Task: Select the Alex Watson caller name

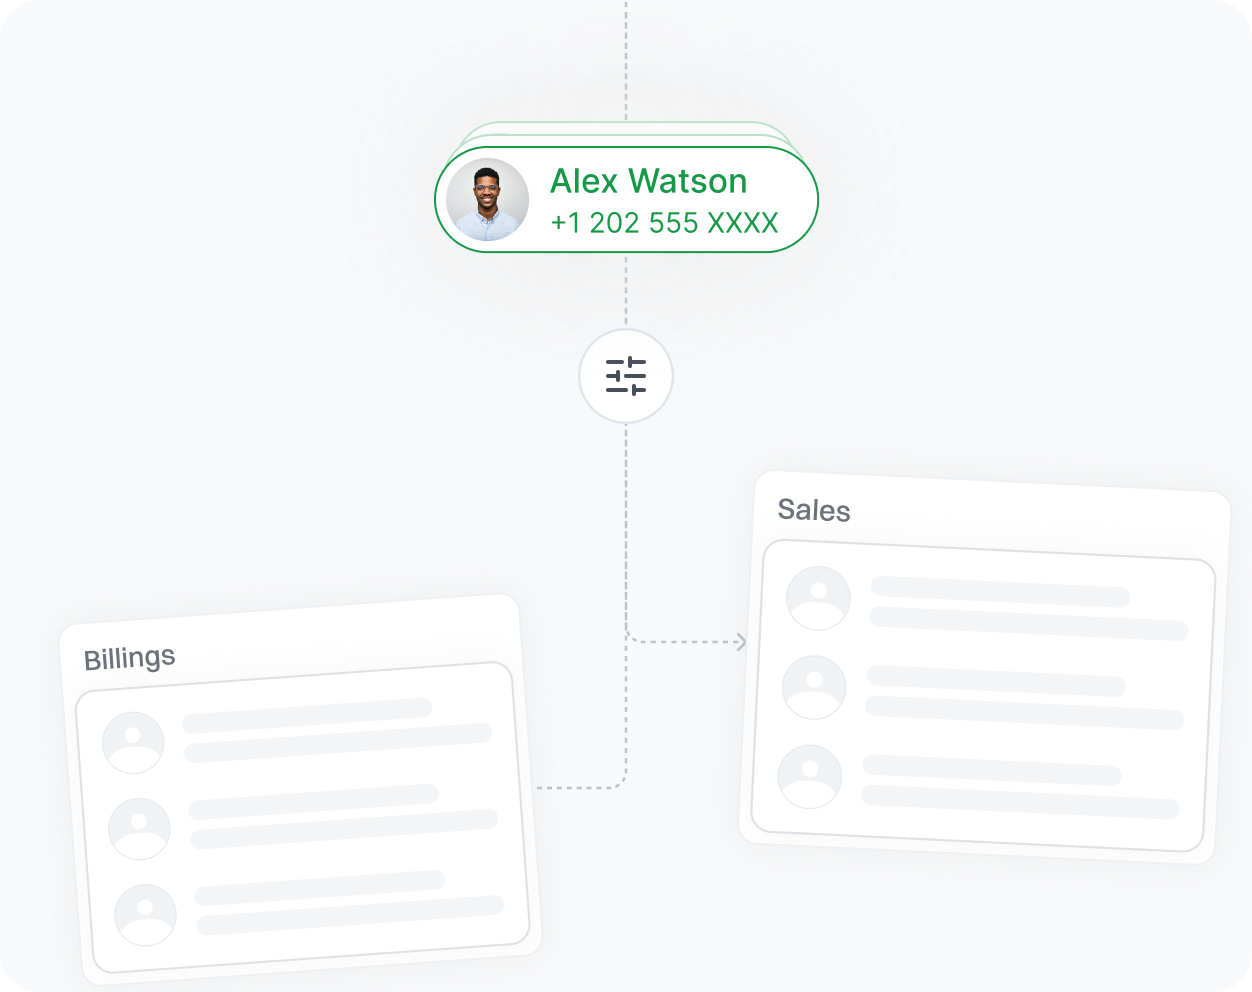Action: (x=648, y=181)
